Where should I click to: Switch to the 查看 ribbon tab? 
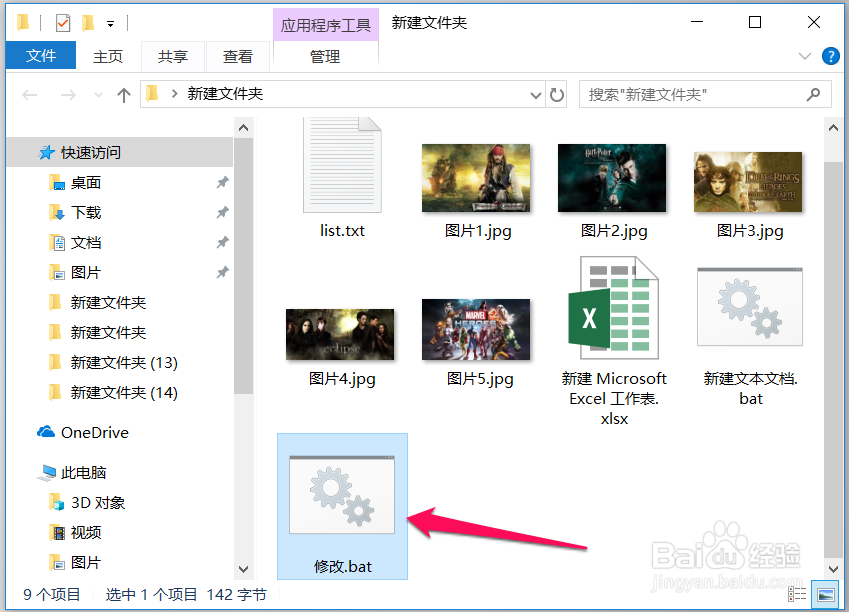(x=238, y=56)
